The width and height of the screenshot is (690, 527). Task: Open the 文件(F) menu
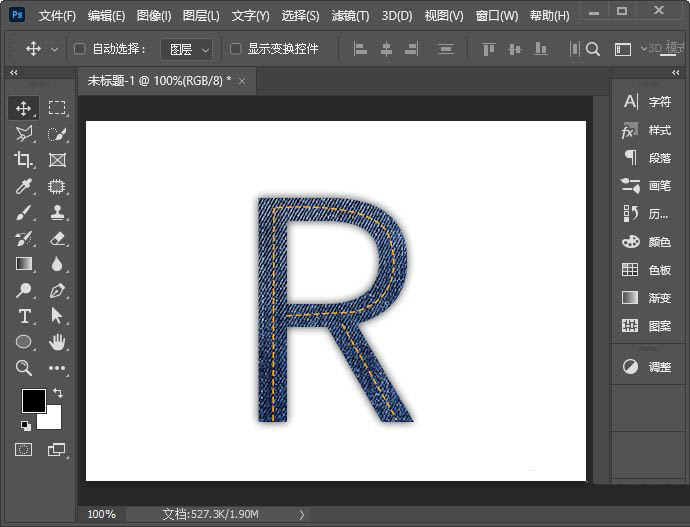coord(57,16)
